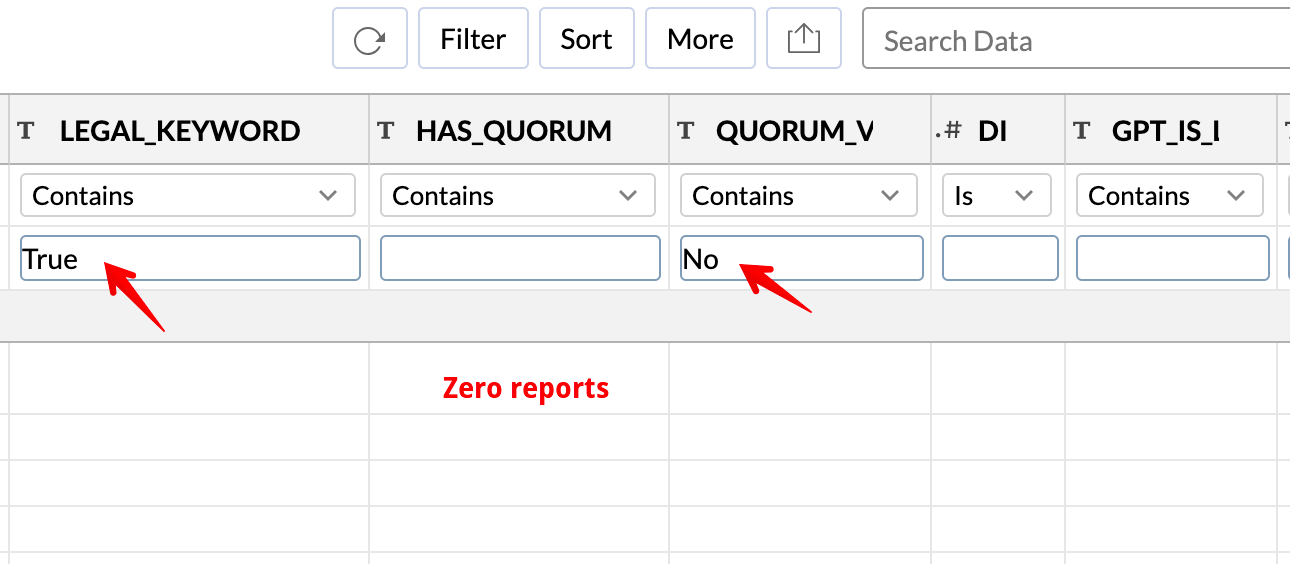The width and height of the screenshot is (1290, 564).
Task: Select the HAS_QUORUM column header
Action: (x=519, y=130)
